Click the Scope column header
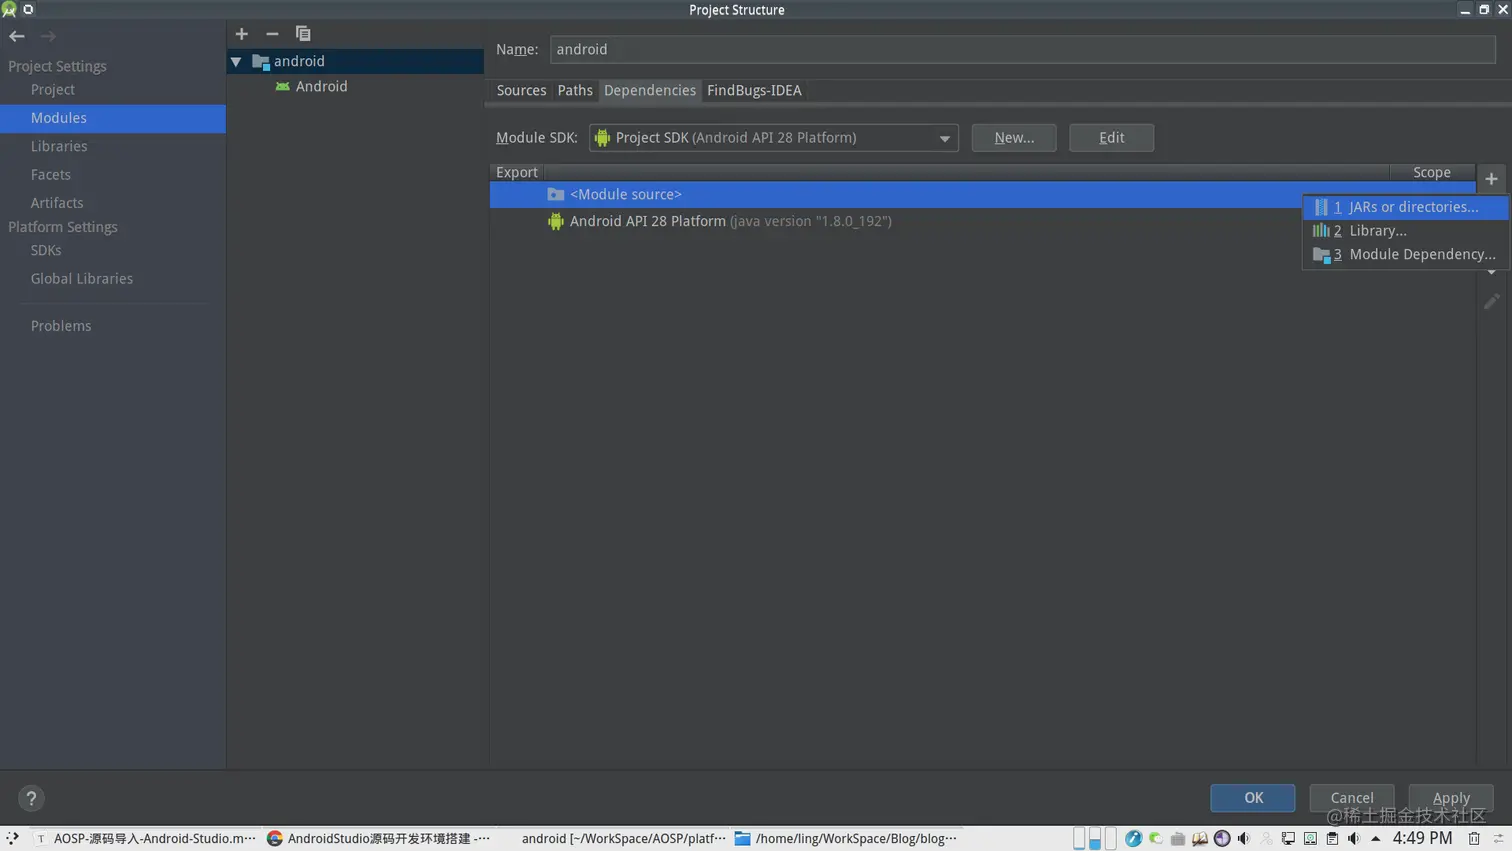This screenshot has width=1512, height=851. coord(1432,173)
